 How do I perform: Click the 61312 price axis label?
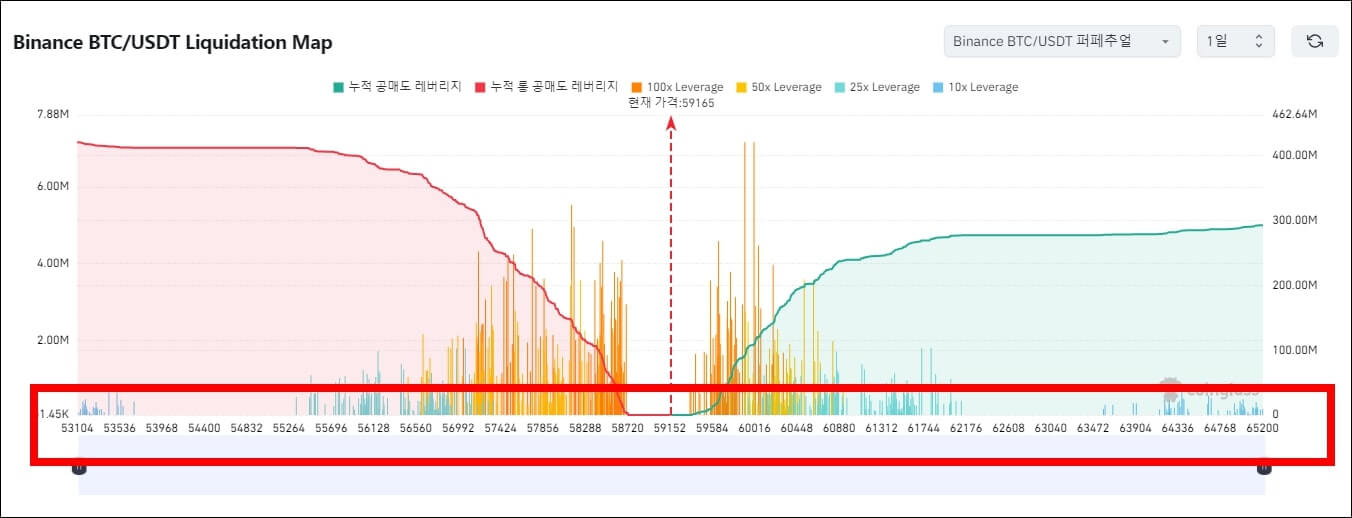pos(881,428)
